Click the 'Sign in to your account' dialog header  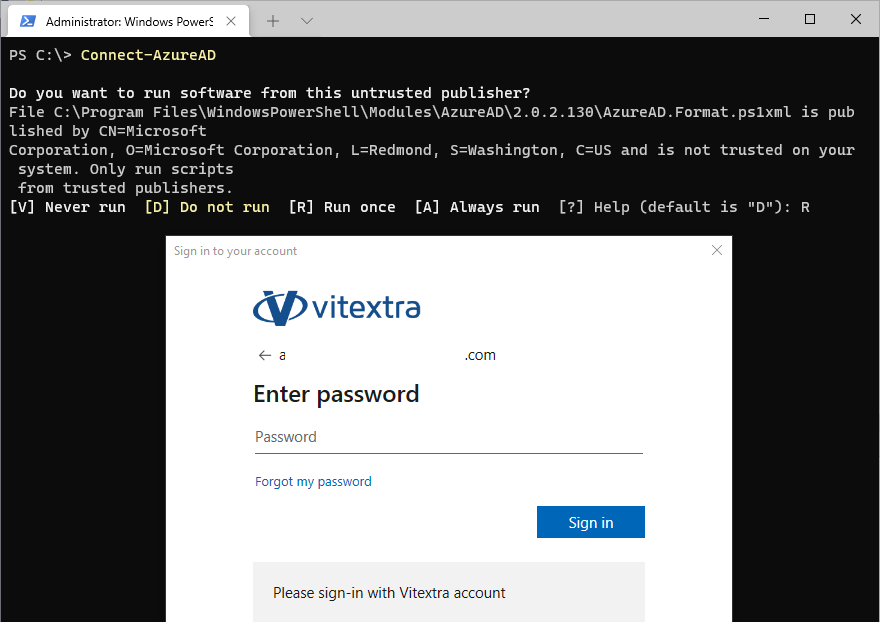(234, 251)
